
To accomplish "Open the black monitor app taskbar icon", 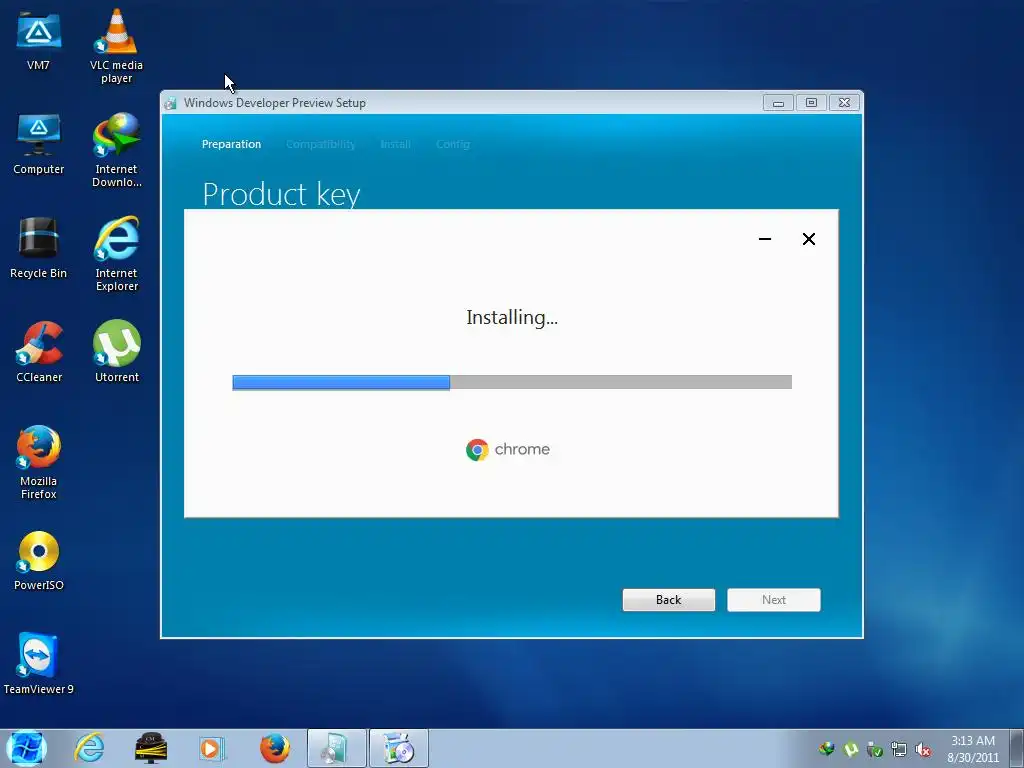I will [x=150, y=748].
